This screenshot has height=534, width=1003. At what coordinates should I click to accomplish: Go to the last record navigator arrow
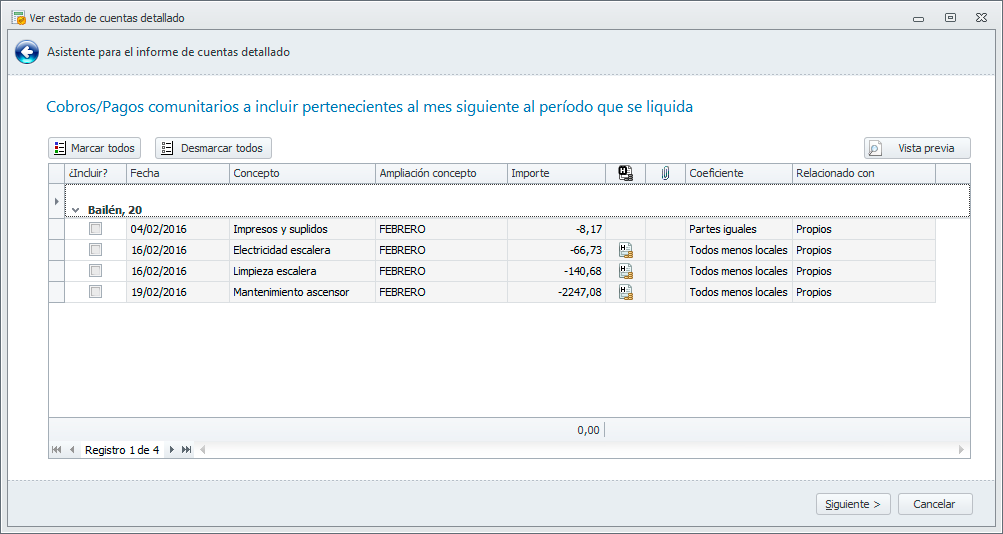(x=187, y=450)
